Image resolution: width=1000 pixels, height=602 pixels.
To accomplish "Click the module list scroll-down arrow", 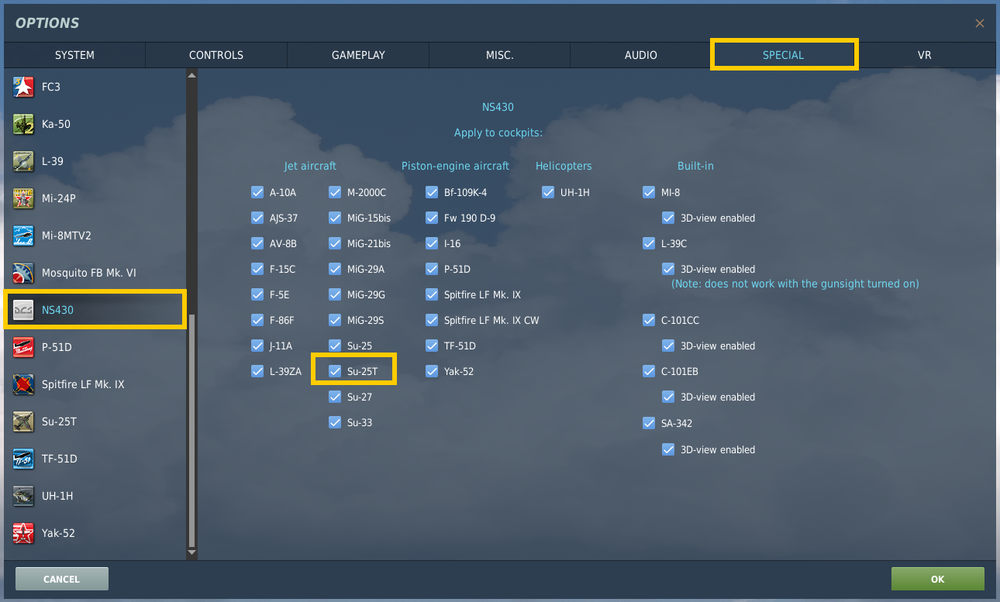I will click(192, 552).
